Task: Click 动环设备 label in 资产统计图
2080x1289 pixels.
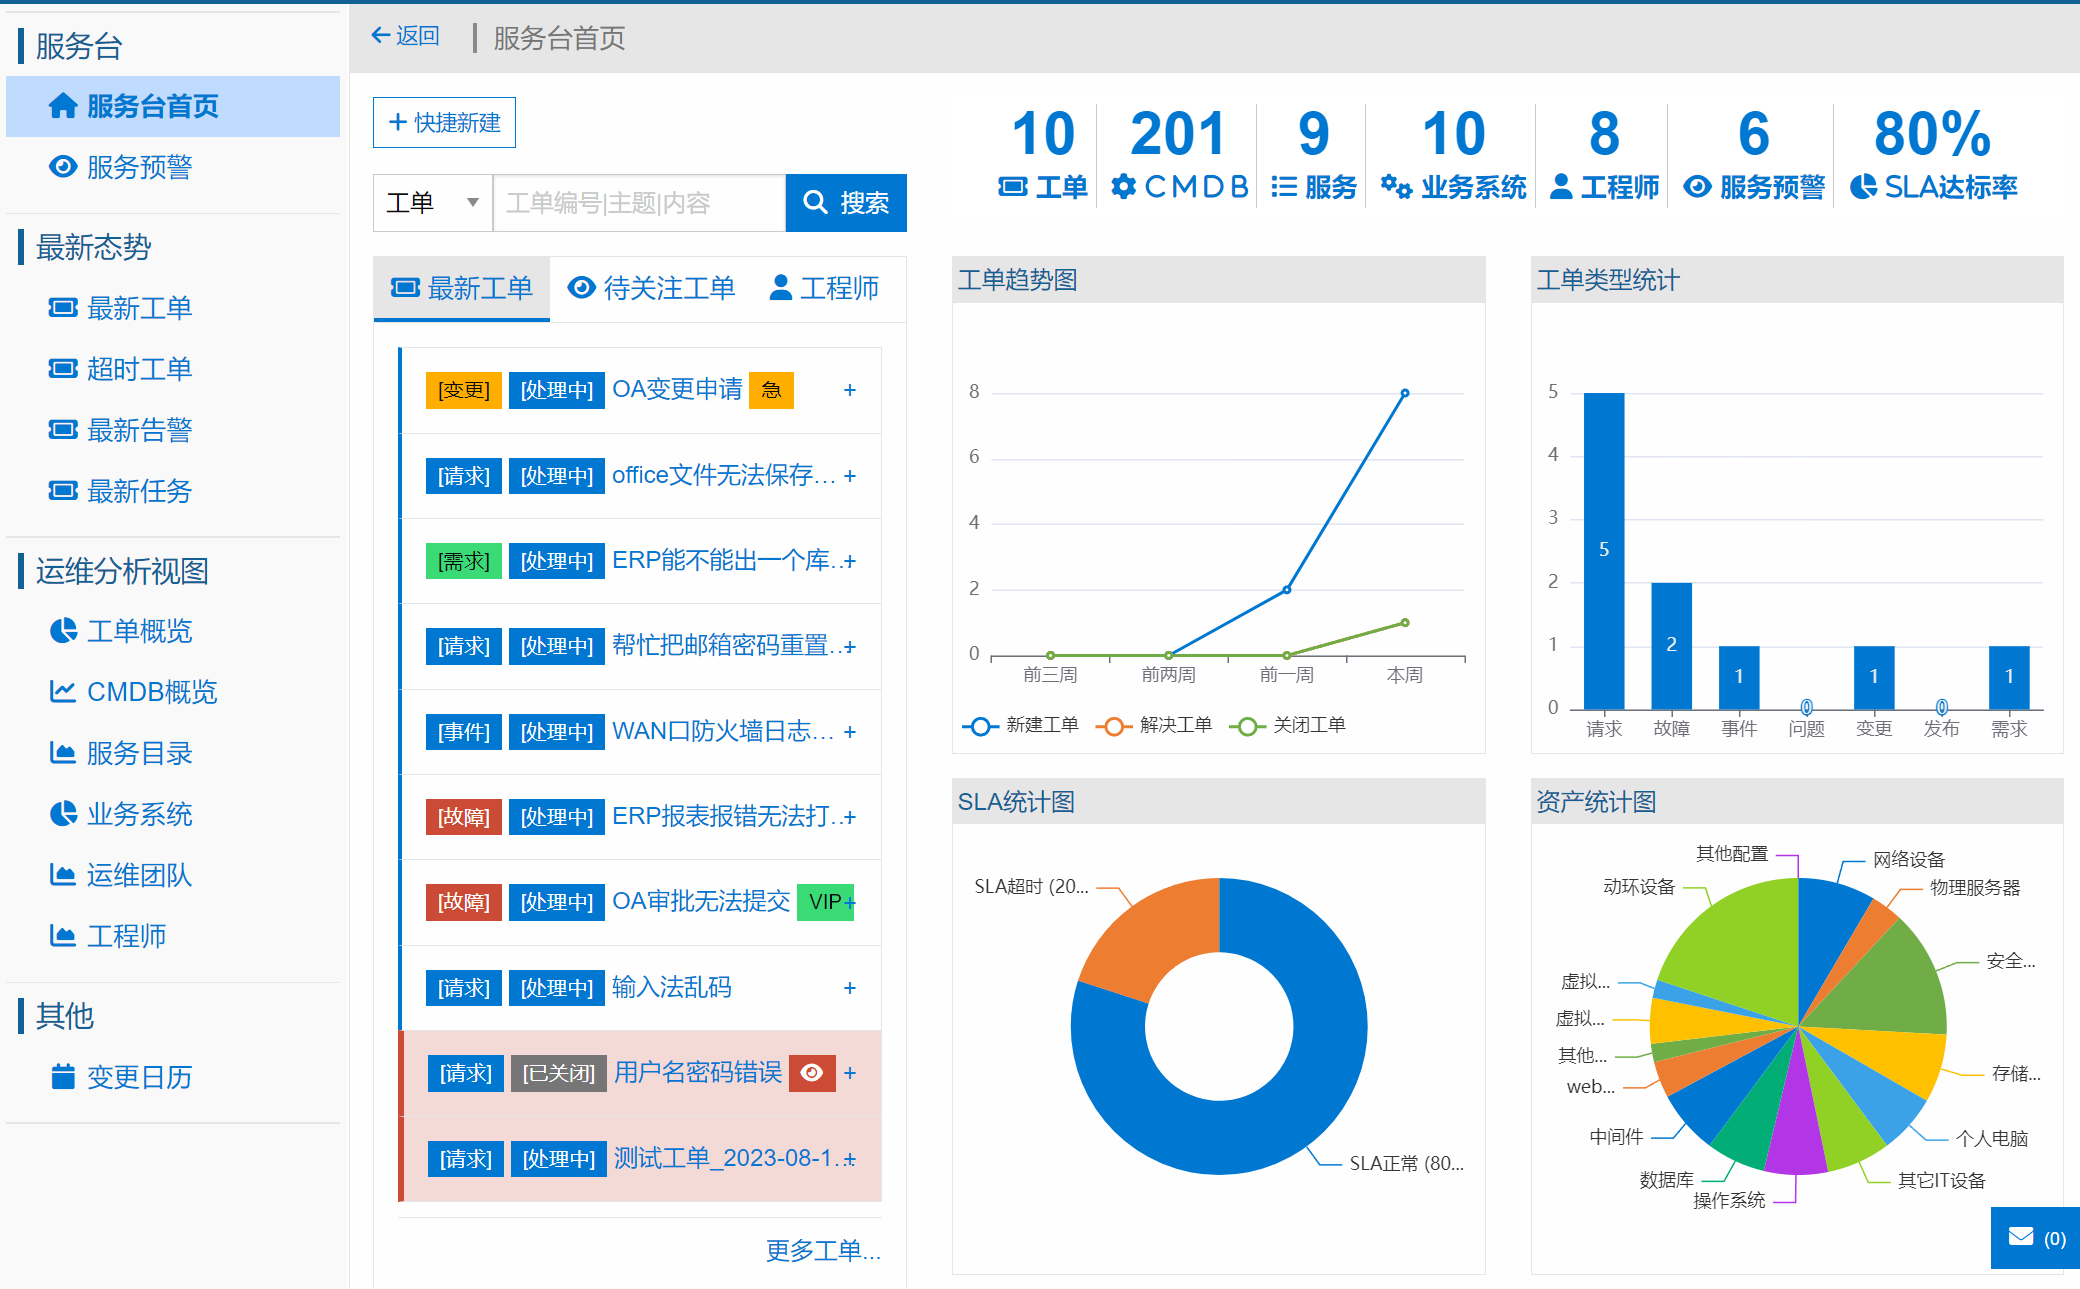Action: 1639,886
